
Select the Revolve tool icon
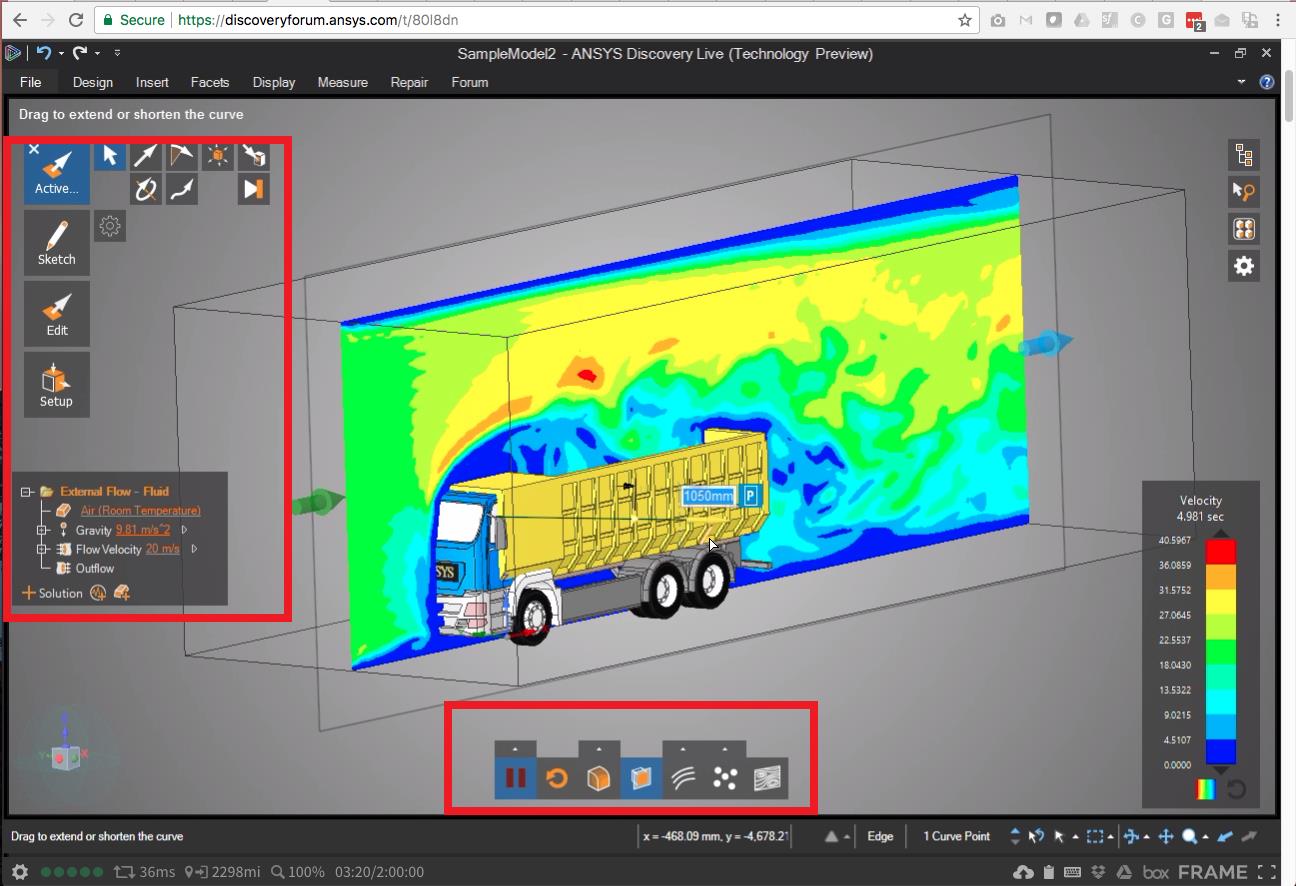tap(146, 188)
